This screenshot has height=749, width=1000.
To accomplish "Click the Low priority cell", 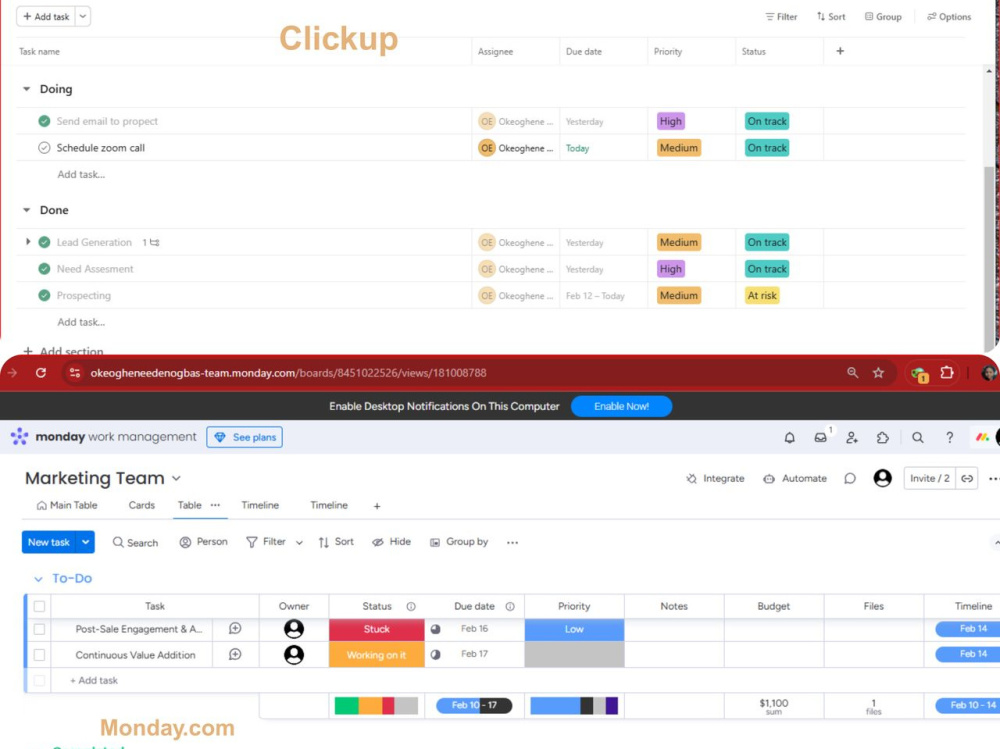I will [x=574, y=629].
